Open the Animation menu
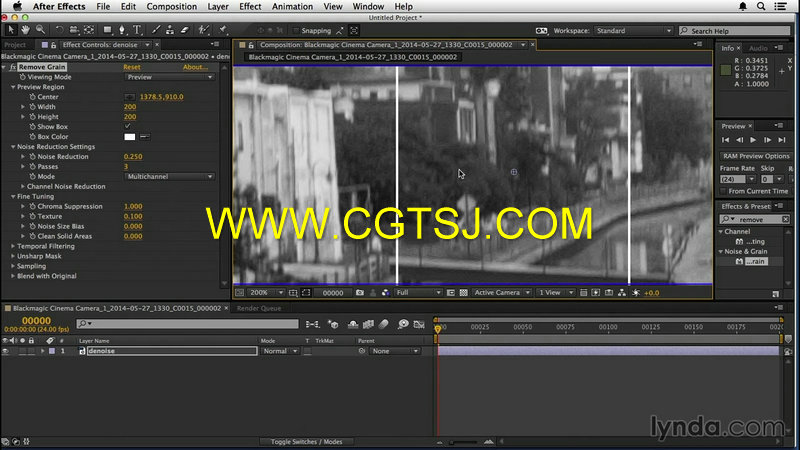 [x=292, y=7]
